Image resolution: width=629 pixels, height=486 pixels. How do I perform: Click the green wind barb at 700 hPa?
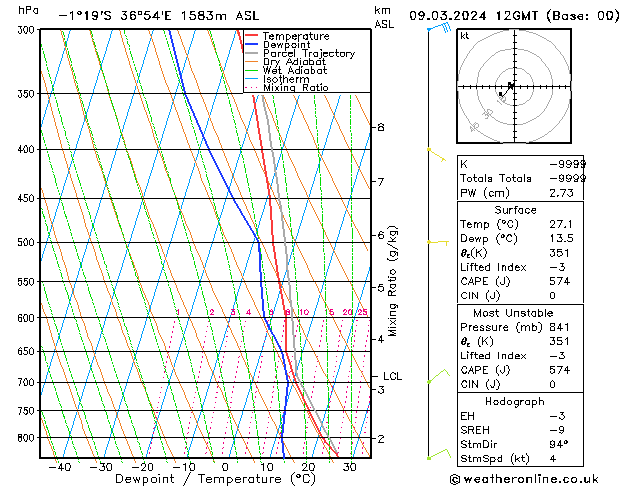[438, 376]
